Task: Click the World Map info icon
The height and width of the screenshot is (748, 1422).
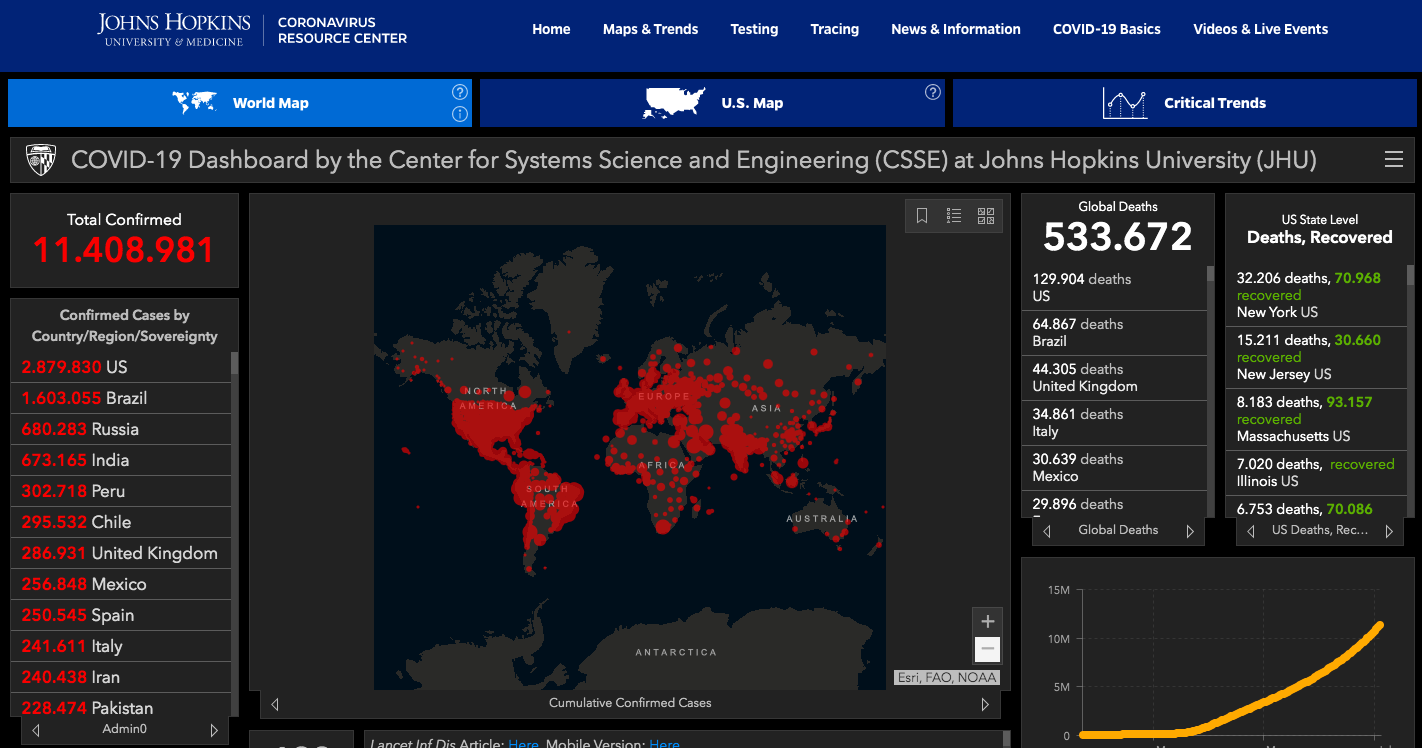Action: pos(459,114)
